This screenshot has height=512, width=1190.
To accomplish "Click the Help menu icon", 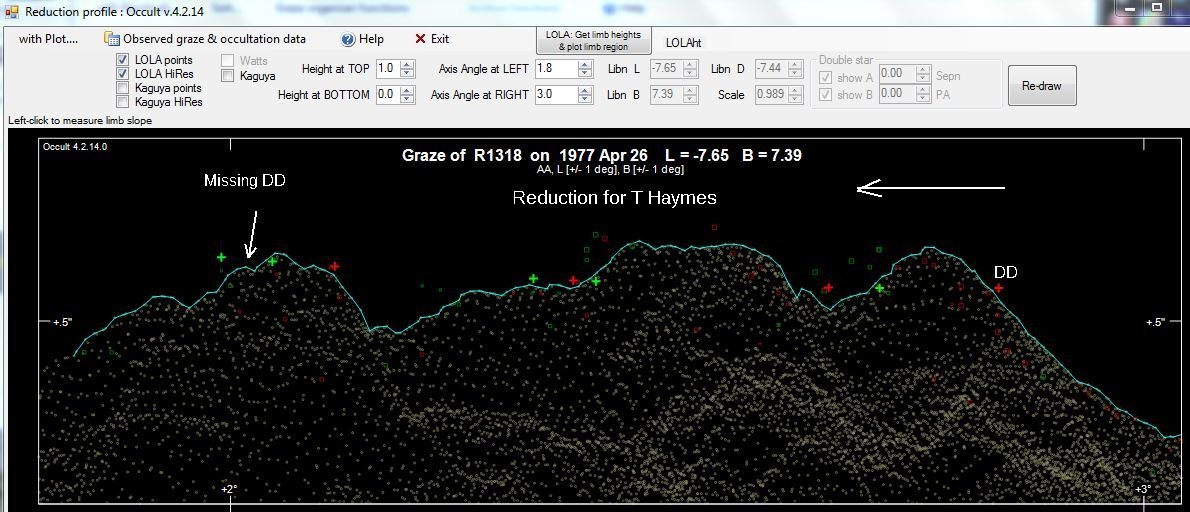I will click(x=348, y=39).
